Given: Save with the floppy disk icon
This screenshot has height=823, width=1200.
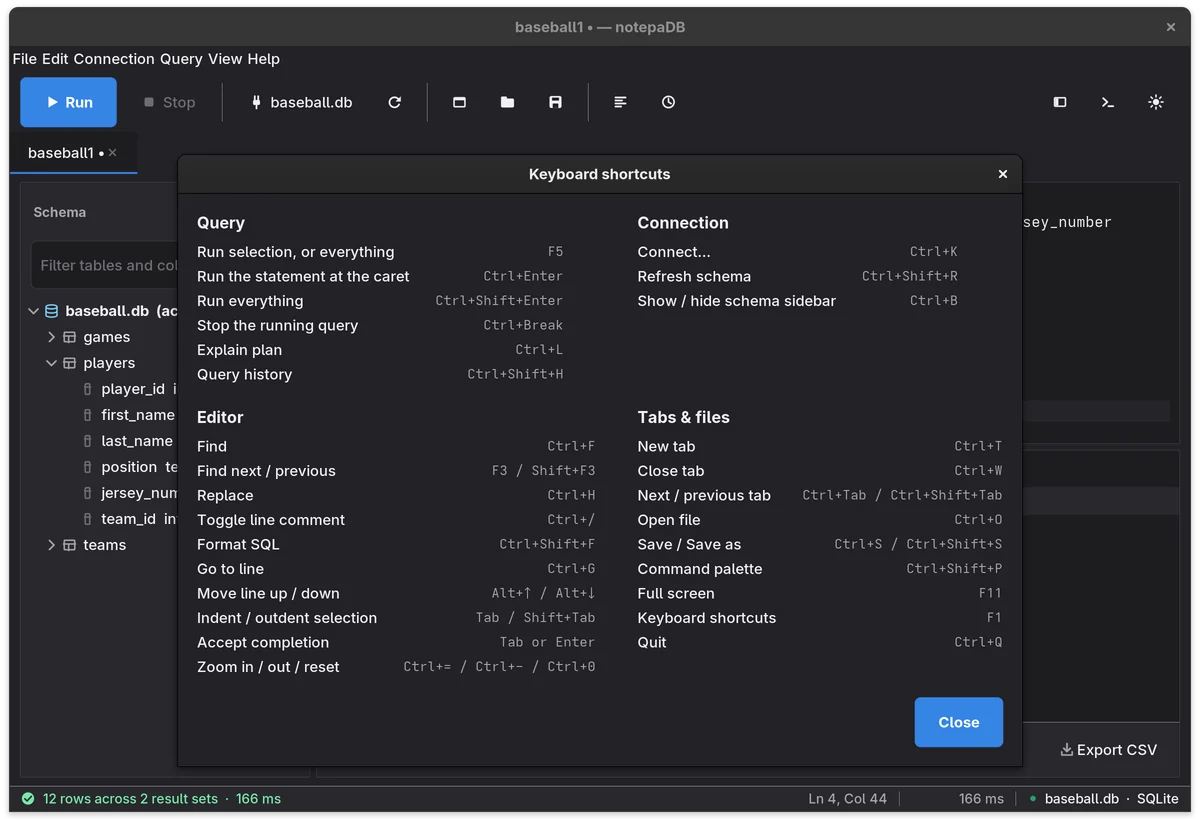Looking at the screenshot, I should point(555,102).
